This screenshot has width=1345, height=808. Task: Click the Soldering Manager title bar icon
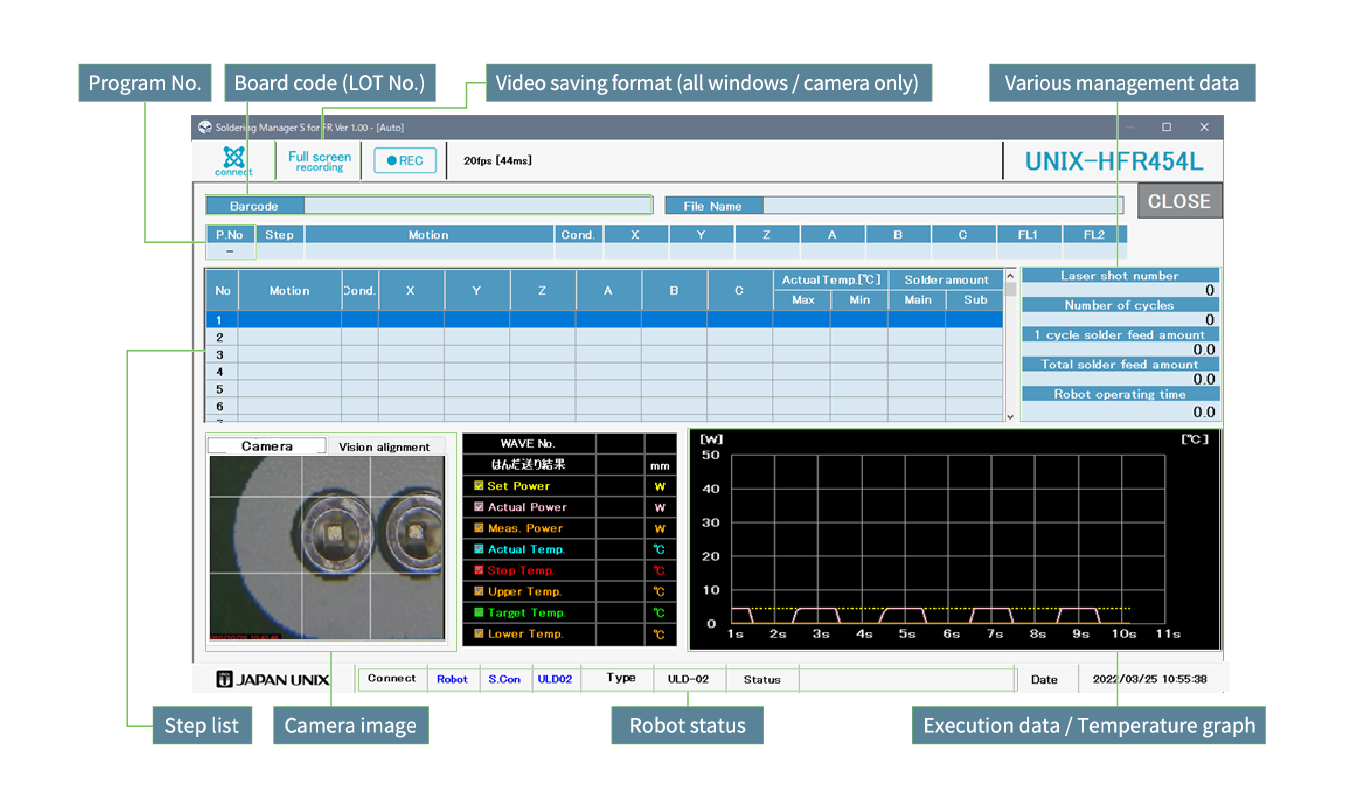pyautogui.click(x=205, y=128)
